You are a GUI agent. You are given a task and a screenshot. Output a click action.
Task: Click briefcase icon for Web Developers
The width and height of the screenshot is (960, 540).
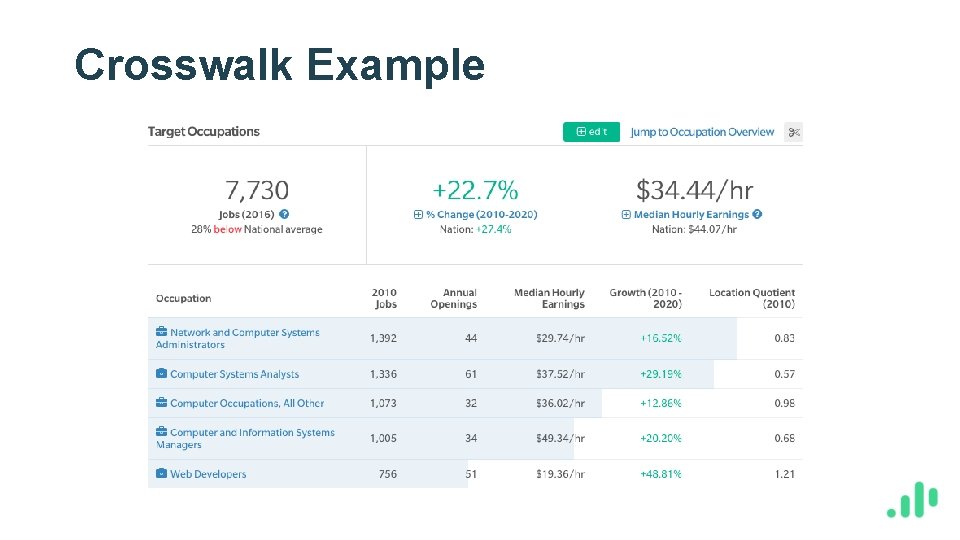pos(162,473)
